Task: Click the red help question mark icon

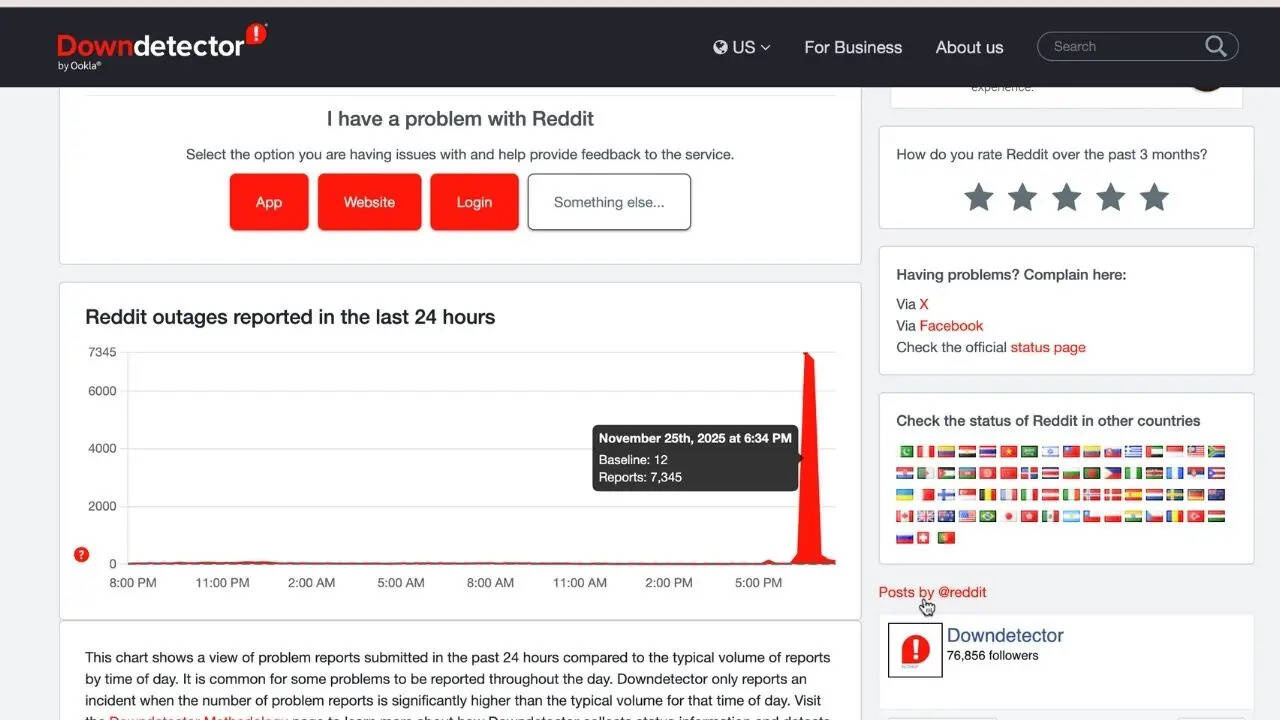Action: (82, 555)
